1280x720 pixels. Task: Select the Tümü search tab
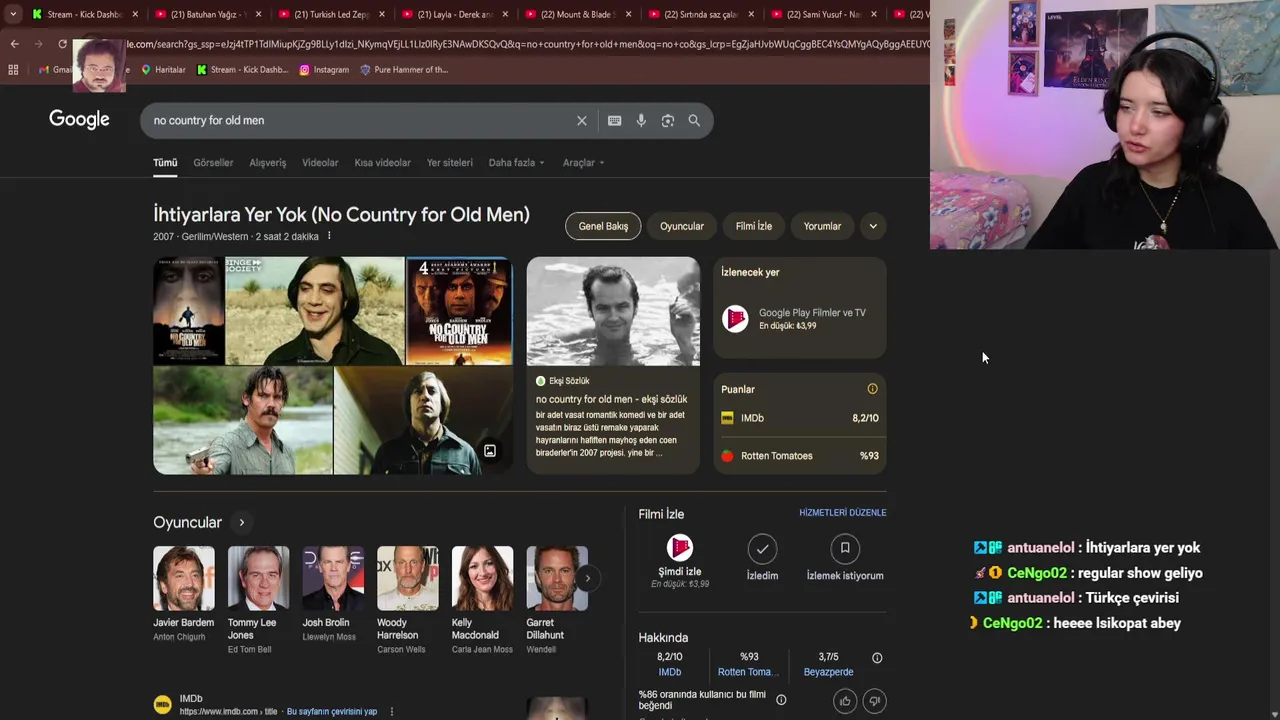[165, 163]
